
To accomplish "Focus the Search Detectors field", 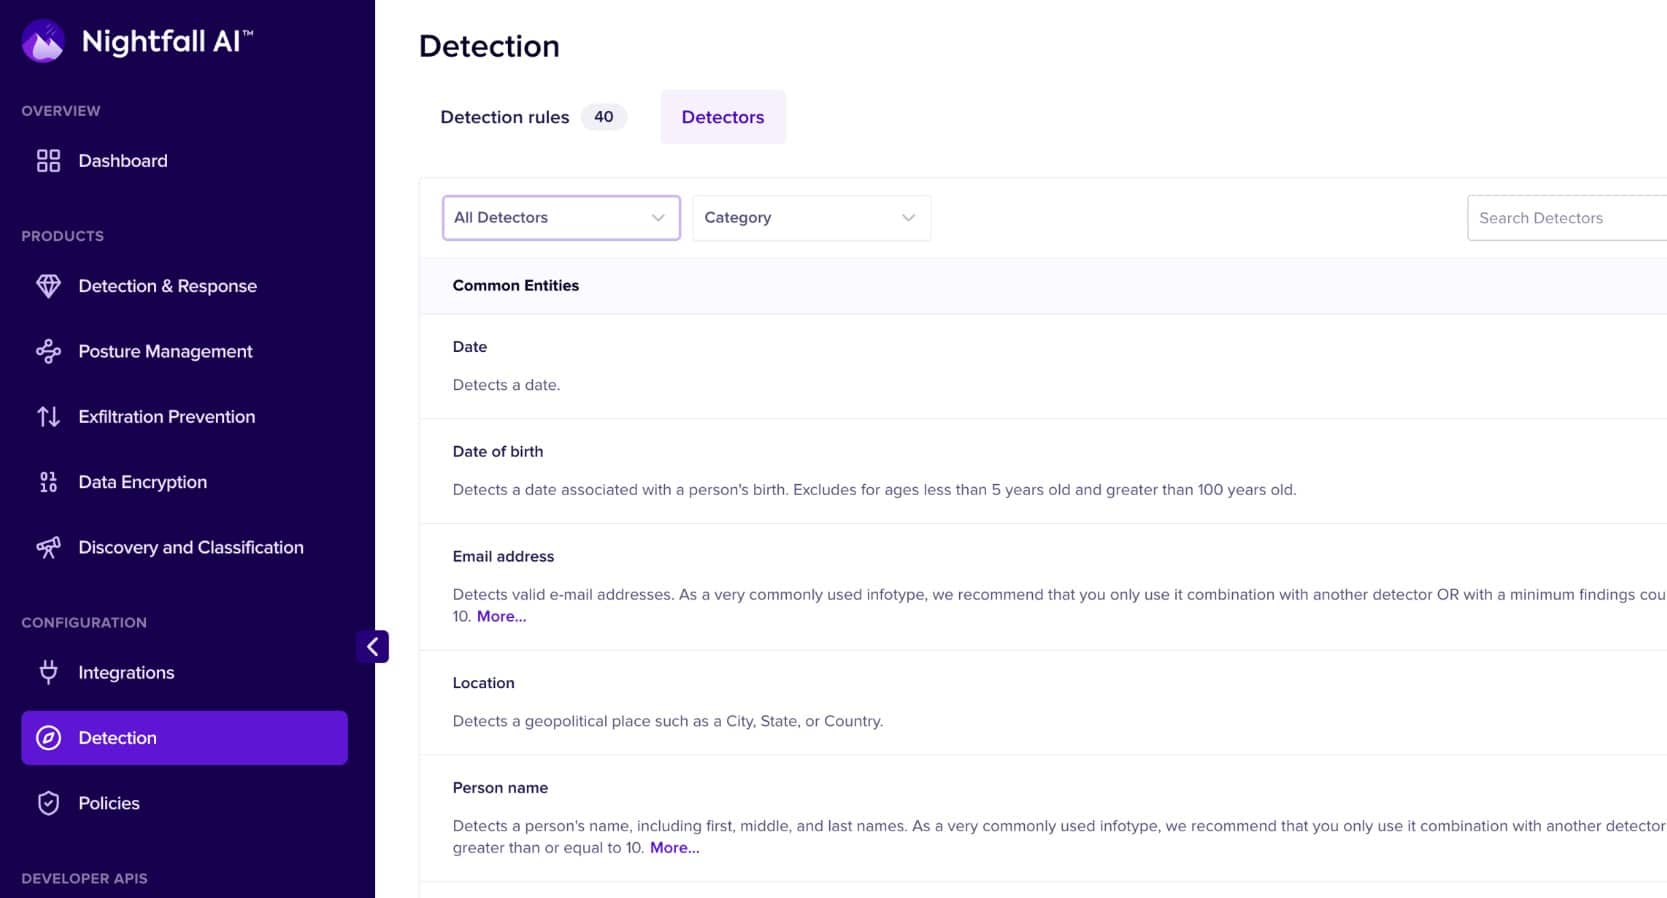I will pos(1567,218).
